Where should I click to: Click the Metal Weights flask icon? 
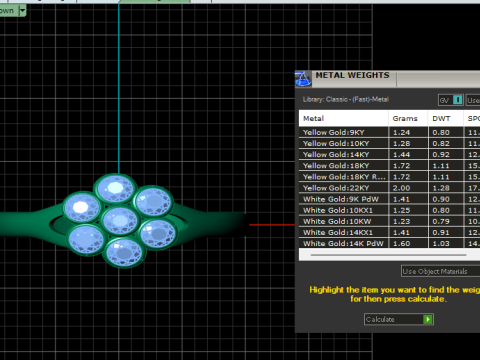click(303, 79)
